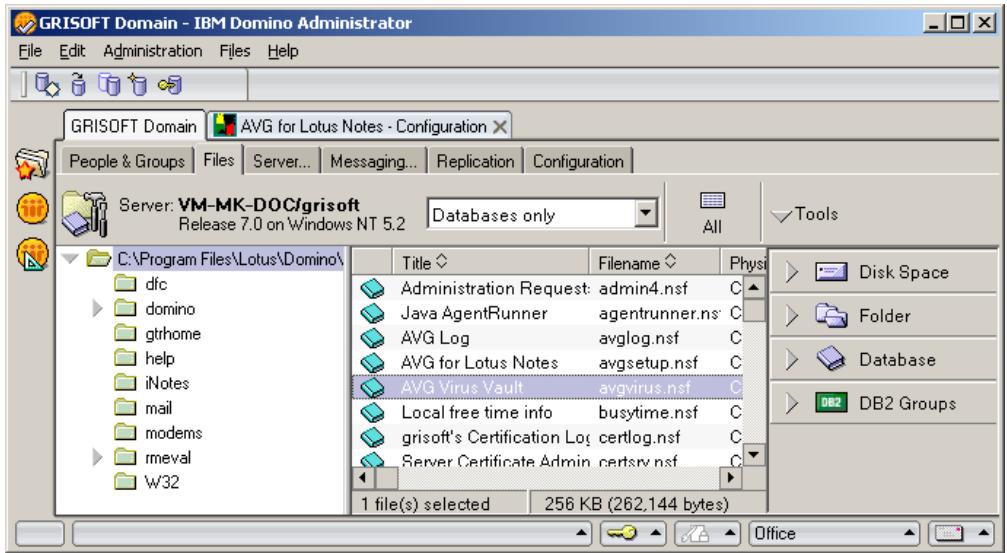Open the Edit menu
1007x553 pixels.
(x=72, y=51)
